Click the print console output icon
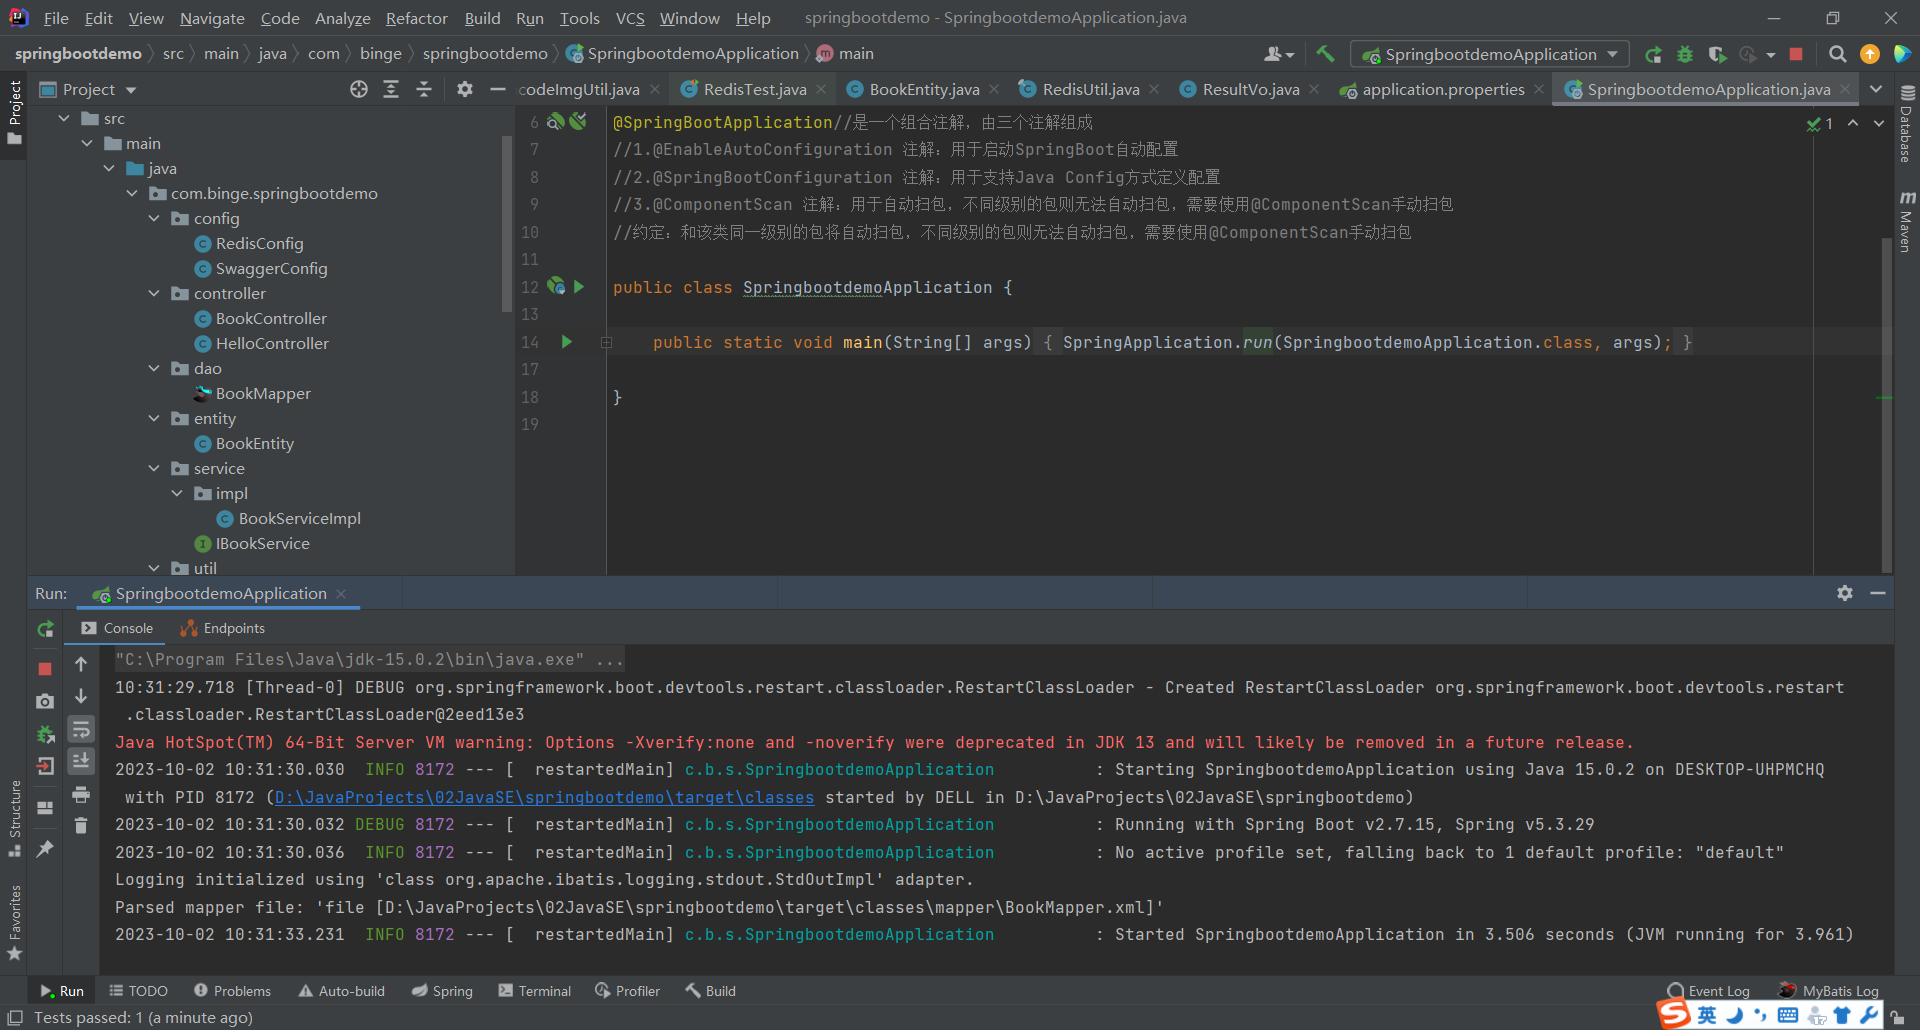Viewport: 1920px width, 1030px height. (81, 794)
